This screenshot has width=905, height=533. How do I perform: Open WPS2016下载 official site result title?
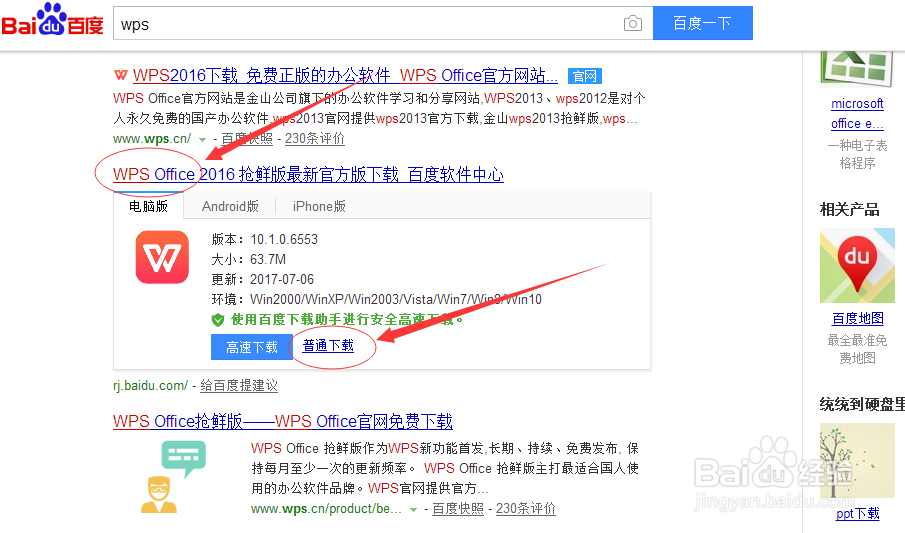pyautogui.click(x=345, y=75)
